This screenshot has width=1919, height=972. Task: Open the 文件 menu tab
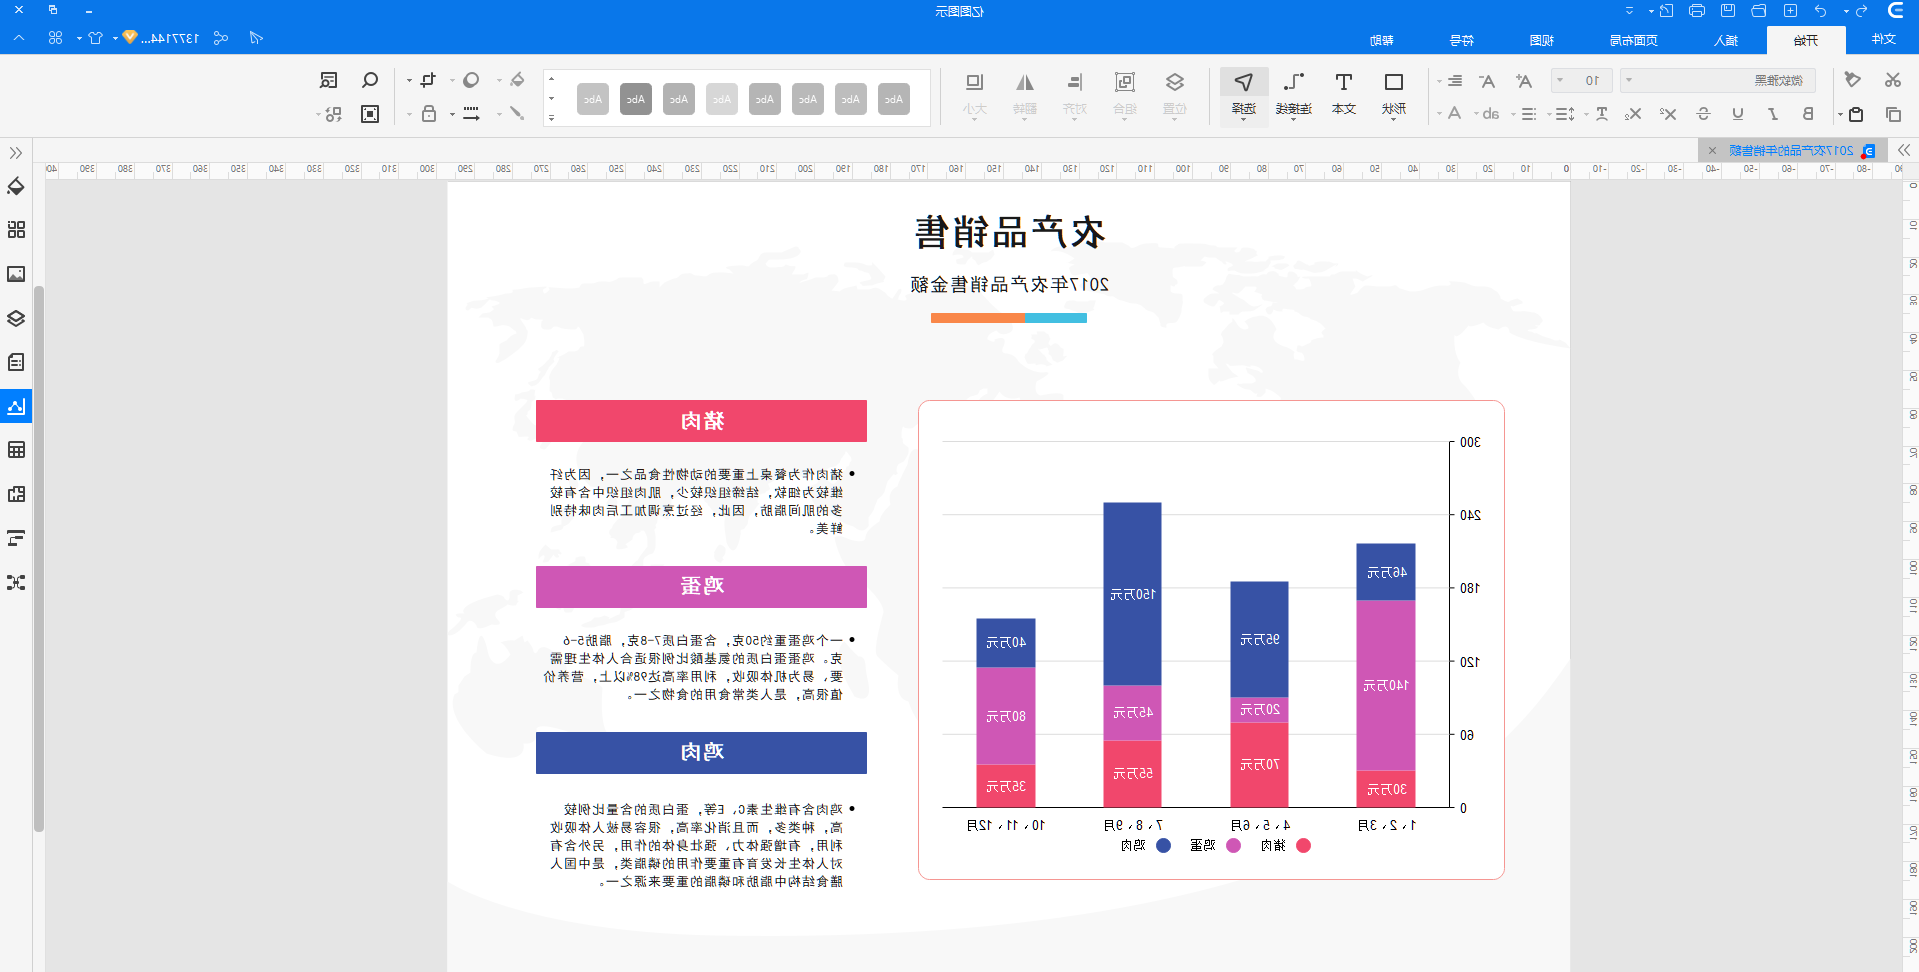click(1884, 39)
